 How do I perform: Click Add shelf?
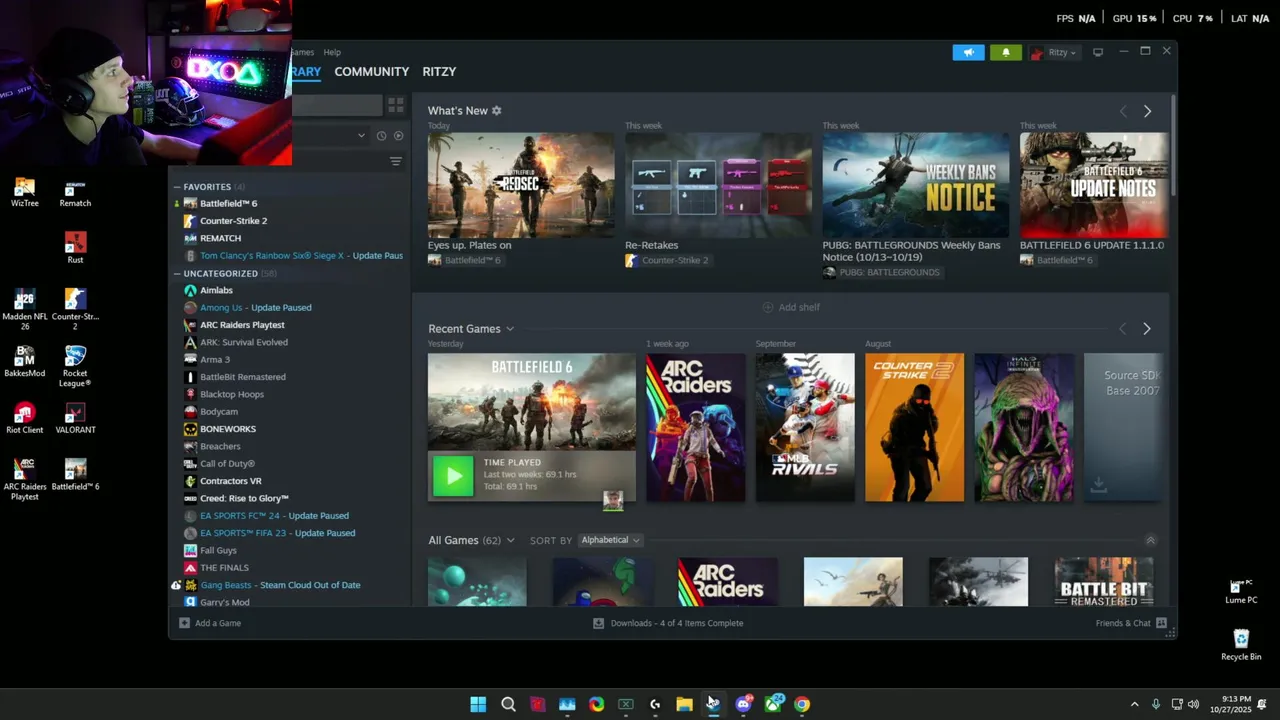point(791,307)
